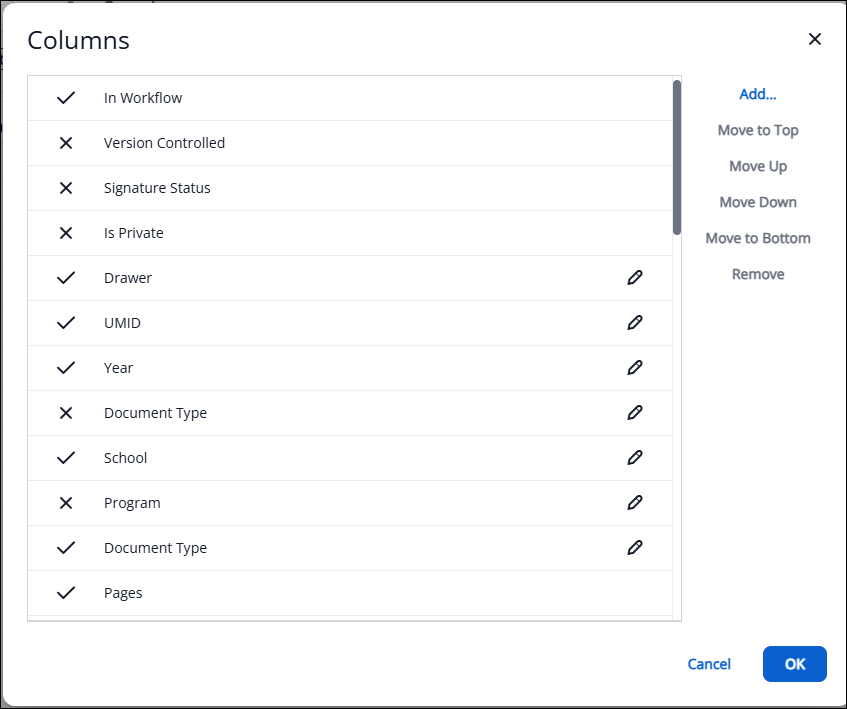Image resolution: width=847 pixels, height=709 pixels.
Task: Click the Move Up button
Action: click(758, 166)
